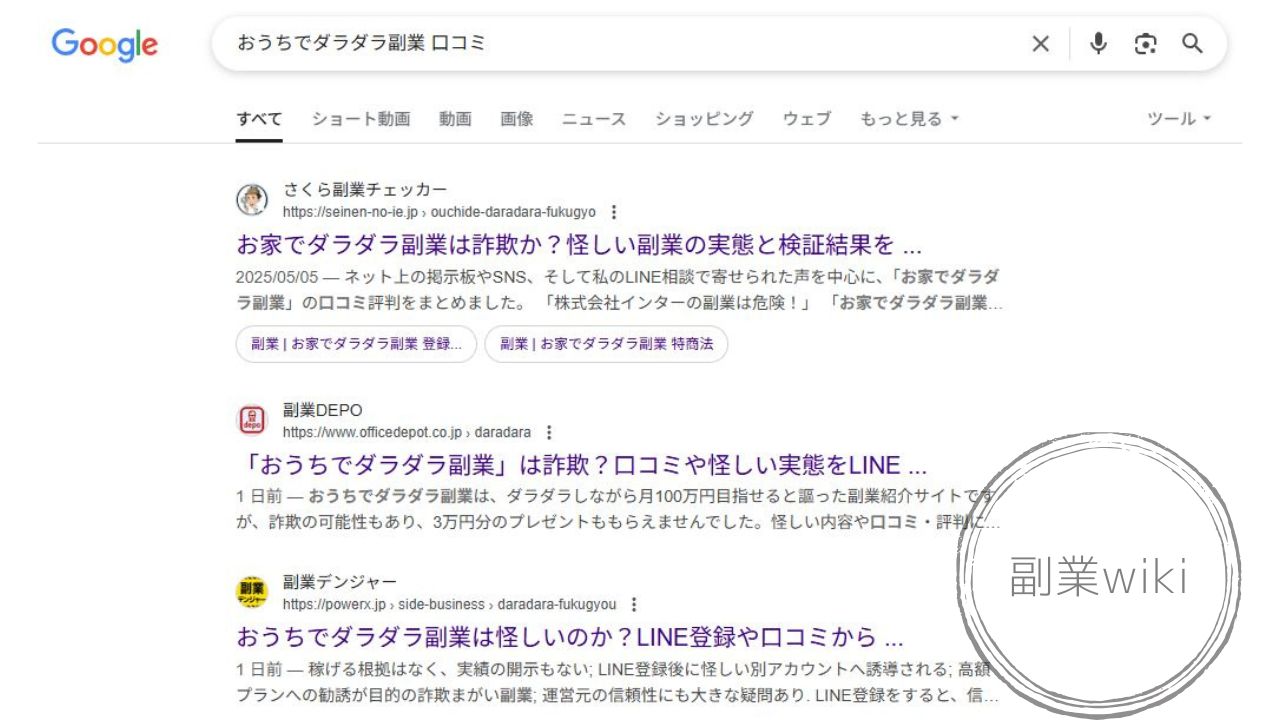
Task: Click the 副業デンジャー site name
Action: (340, 582)
